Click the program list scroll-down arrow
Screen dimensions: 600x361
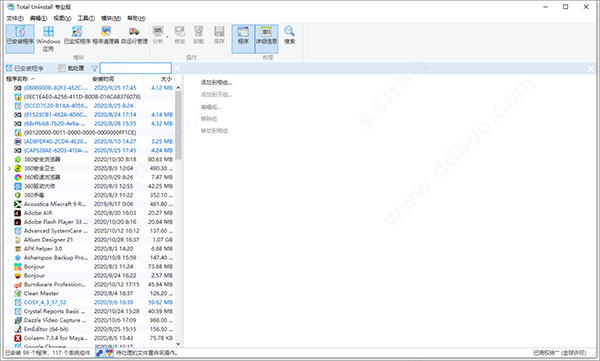coord(178,344)
